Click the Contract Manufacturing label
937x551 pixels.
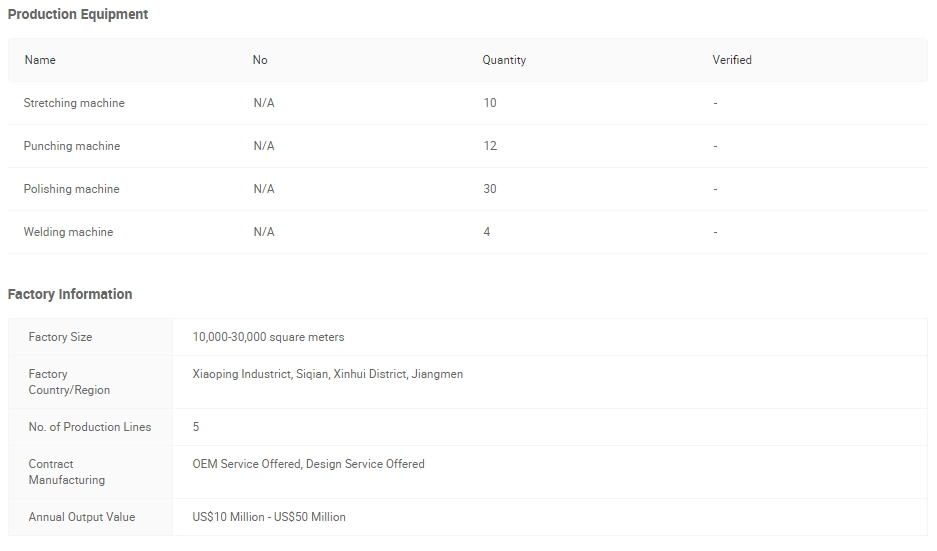coord(67,472)
